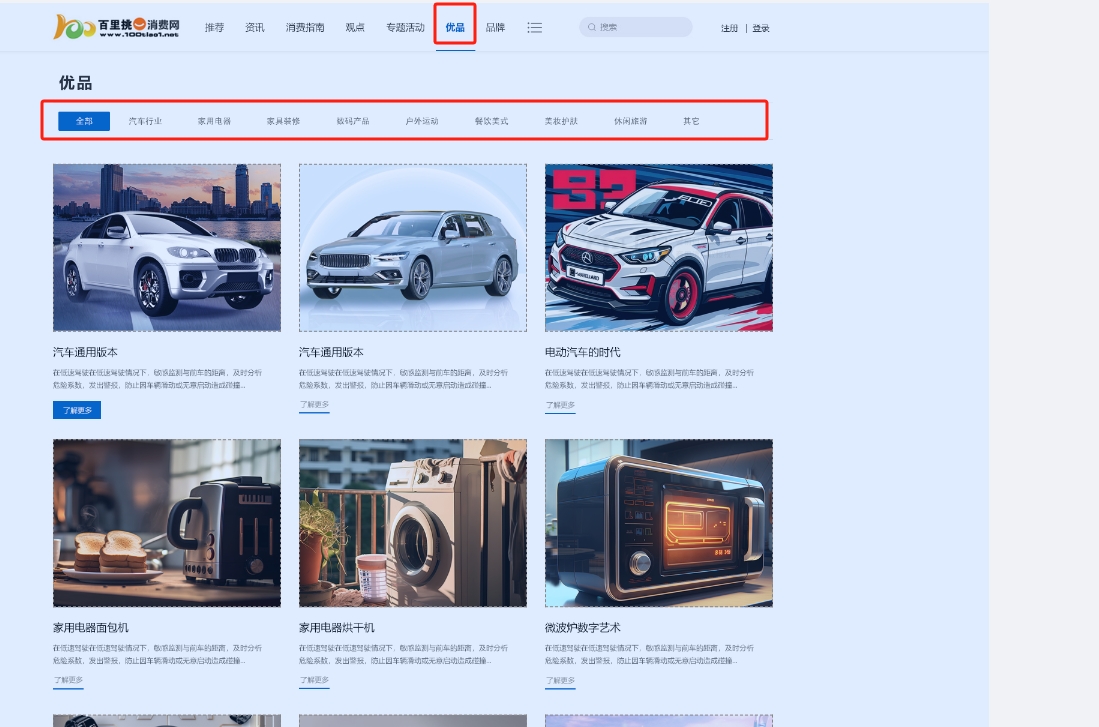Viewport: 1099px width, 727px height.
Task: Click into the 搜索 search field
Action: (x=636, y=27)
